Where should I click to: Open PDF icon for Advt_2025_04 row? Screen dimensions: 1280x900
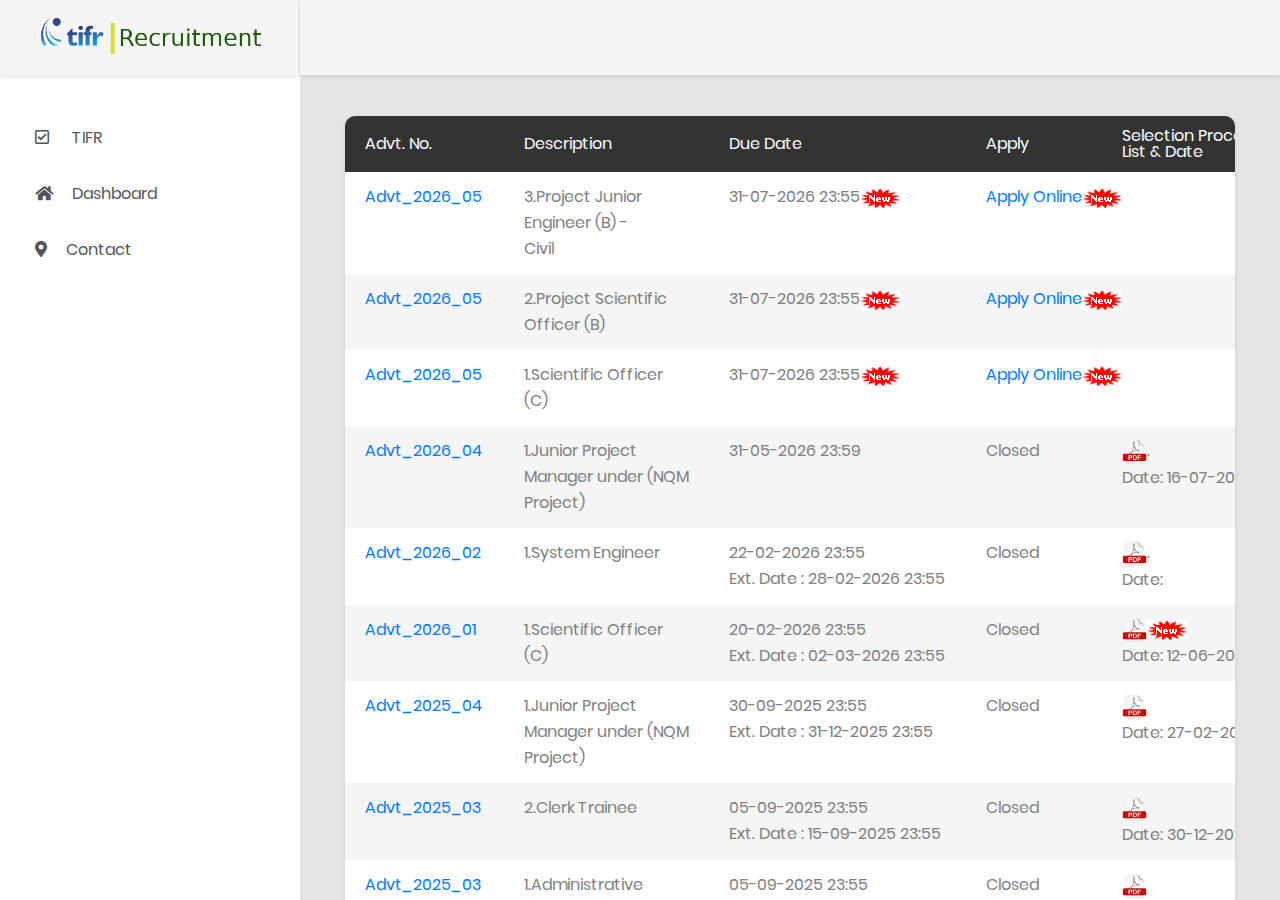pos(1134,706)
